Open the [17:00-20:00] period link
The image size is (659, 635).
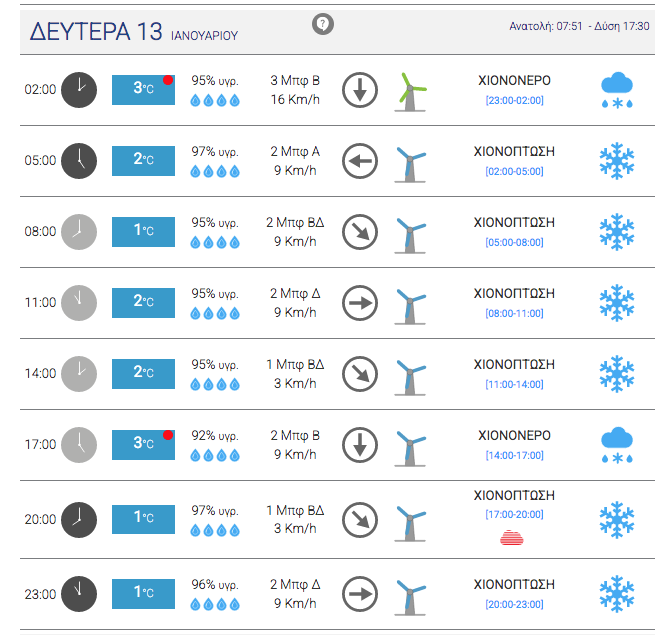pos(514,514)
